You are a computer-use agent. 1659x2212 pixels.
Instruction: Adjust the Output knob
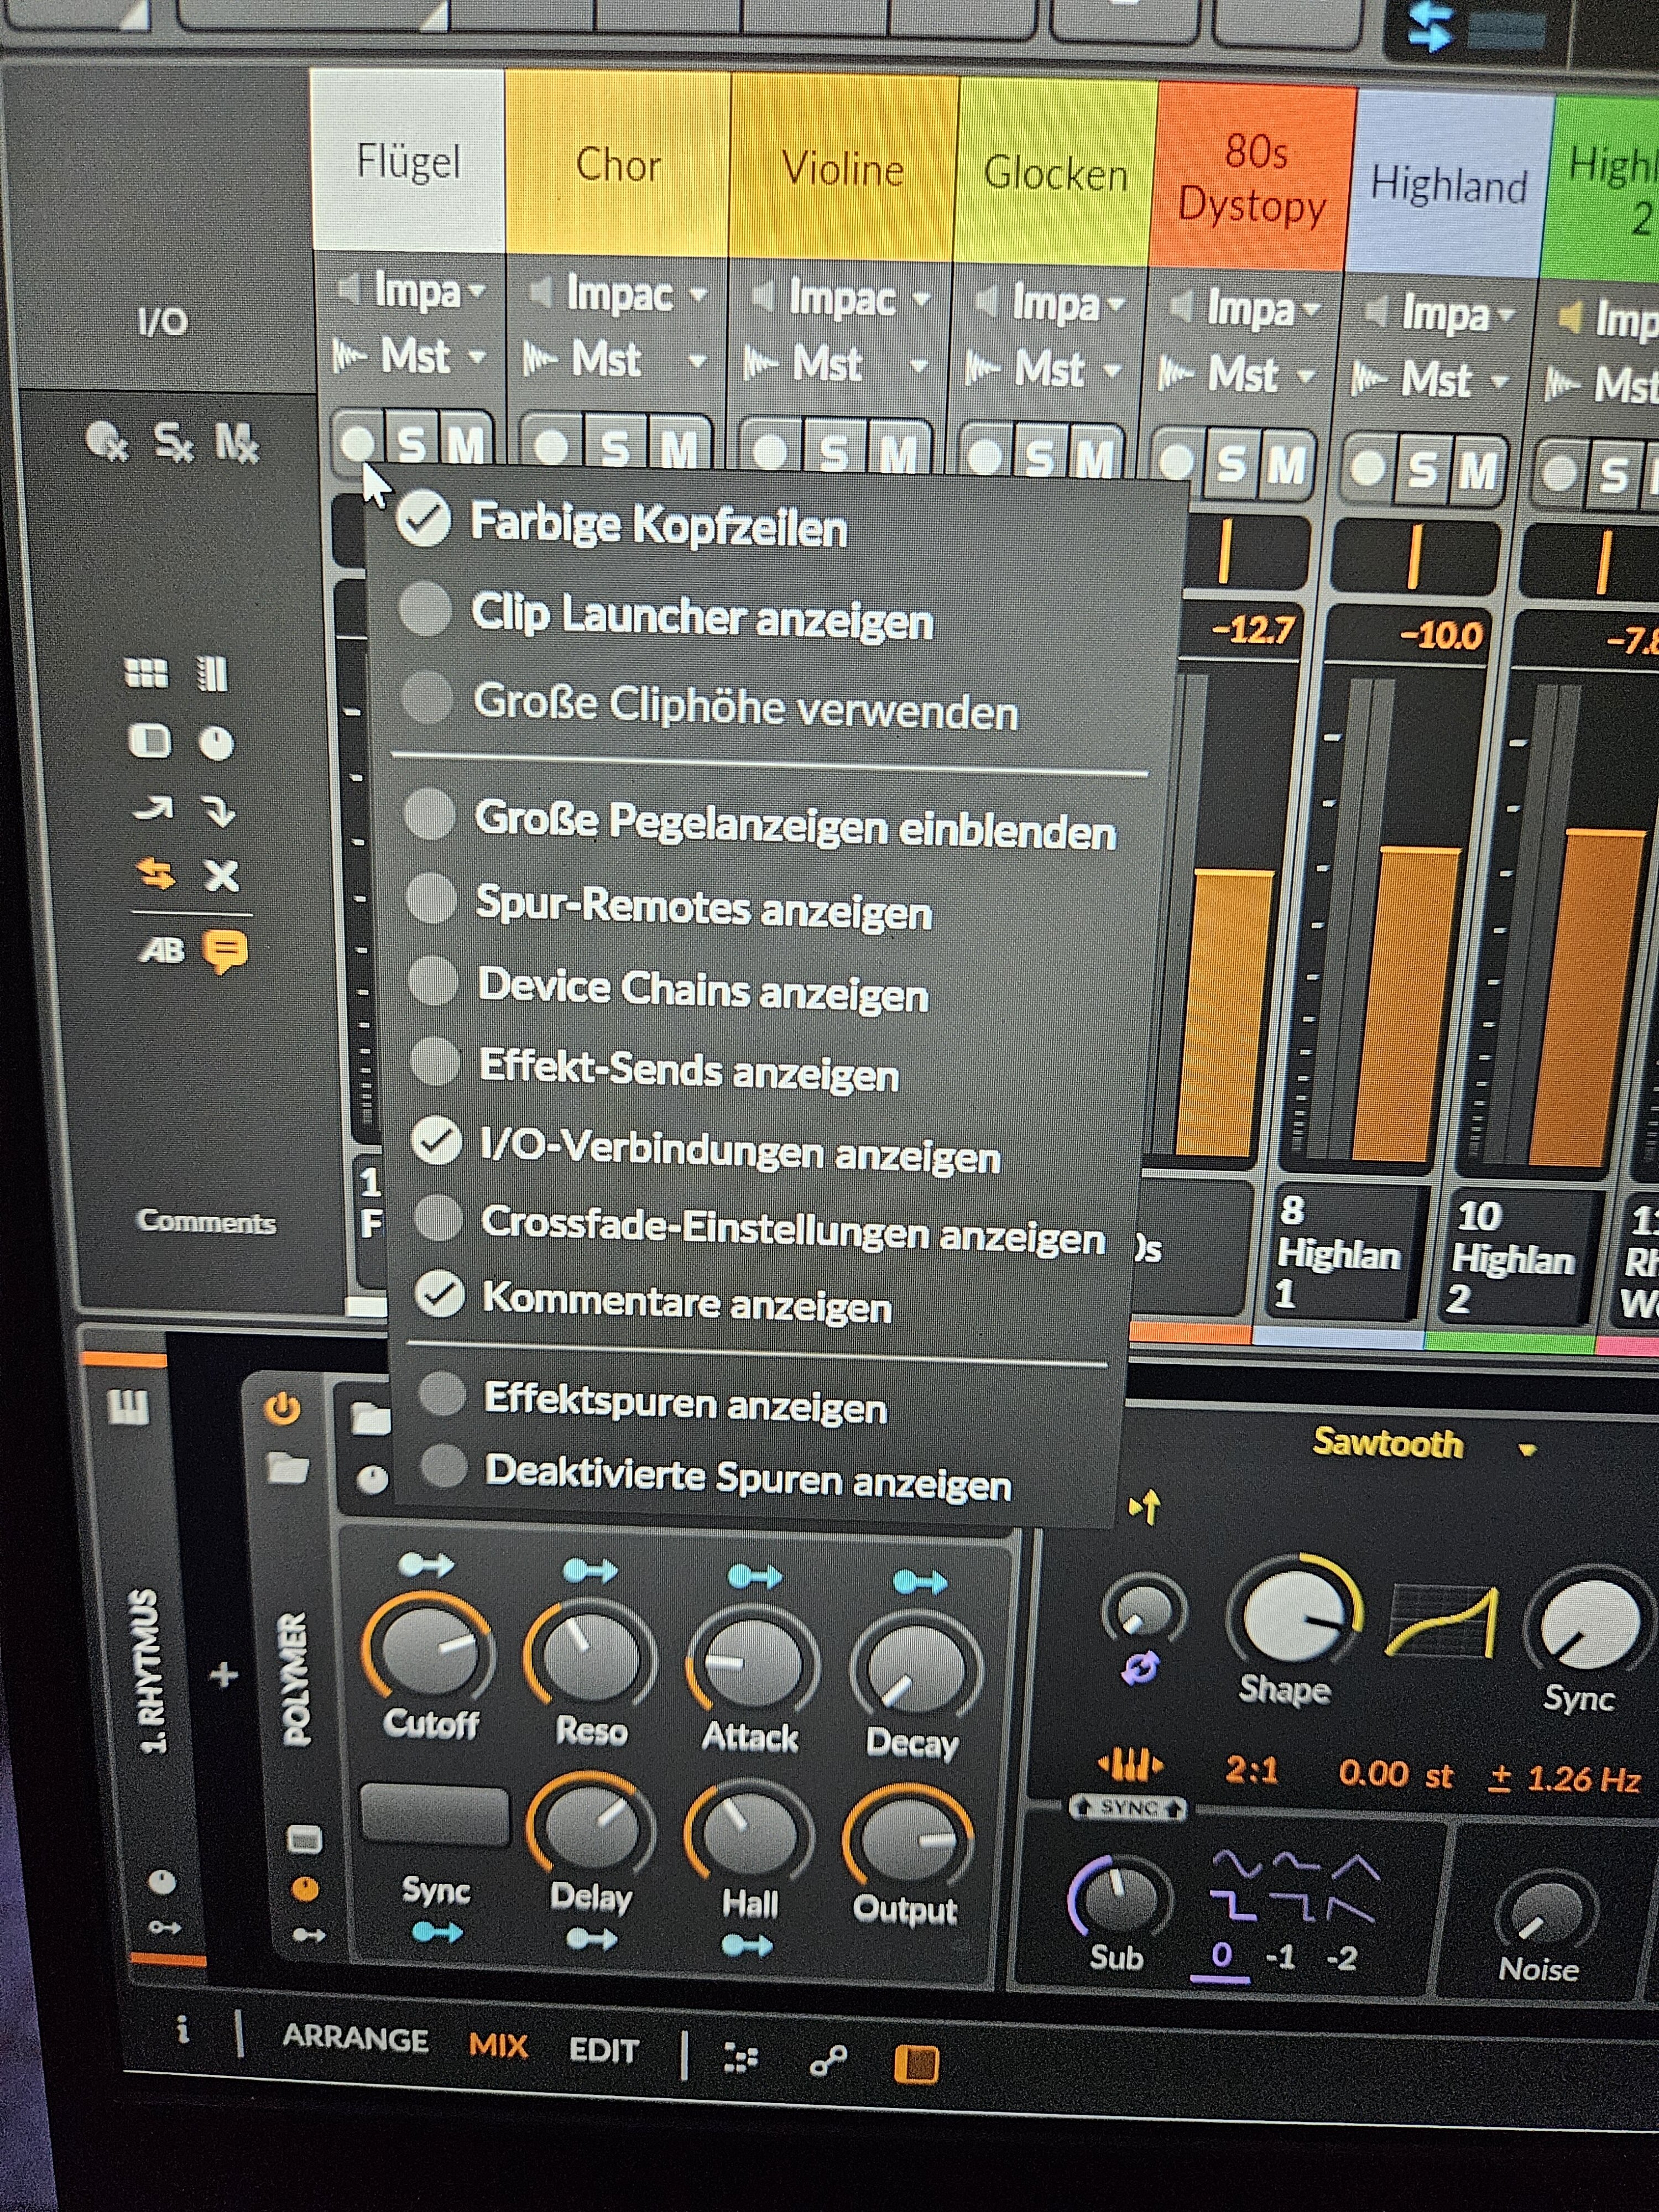point(907,1841)
